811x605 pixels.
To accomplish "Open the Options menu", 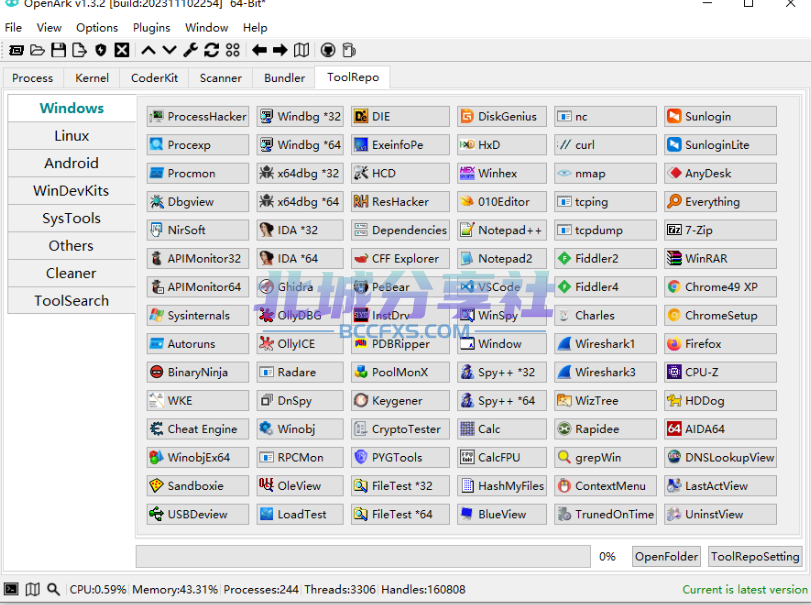I will (97, 27).
